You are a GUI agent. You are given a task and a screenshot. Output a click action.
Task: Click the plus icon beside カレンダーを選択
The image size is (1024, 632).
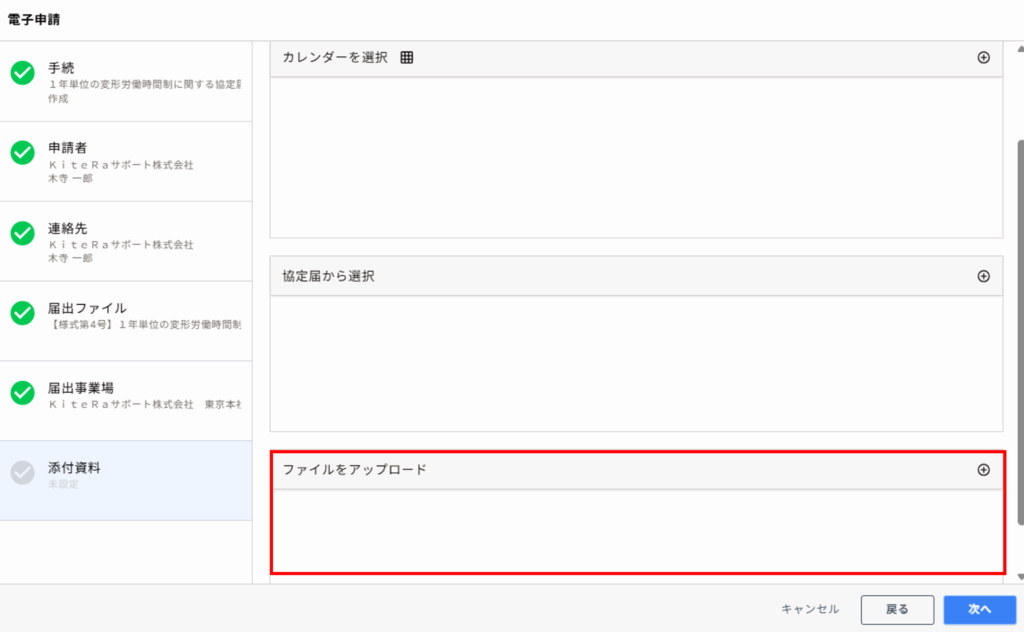983,58
